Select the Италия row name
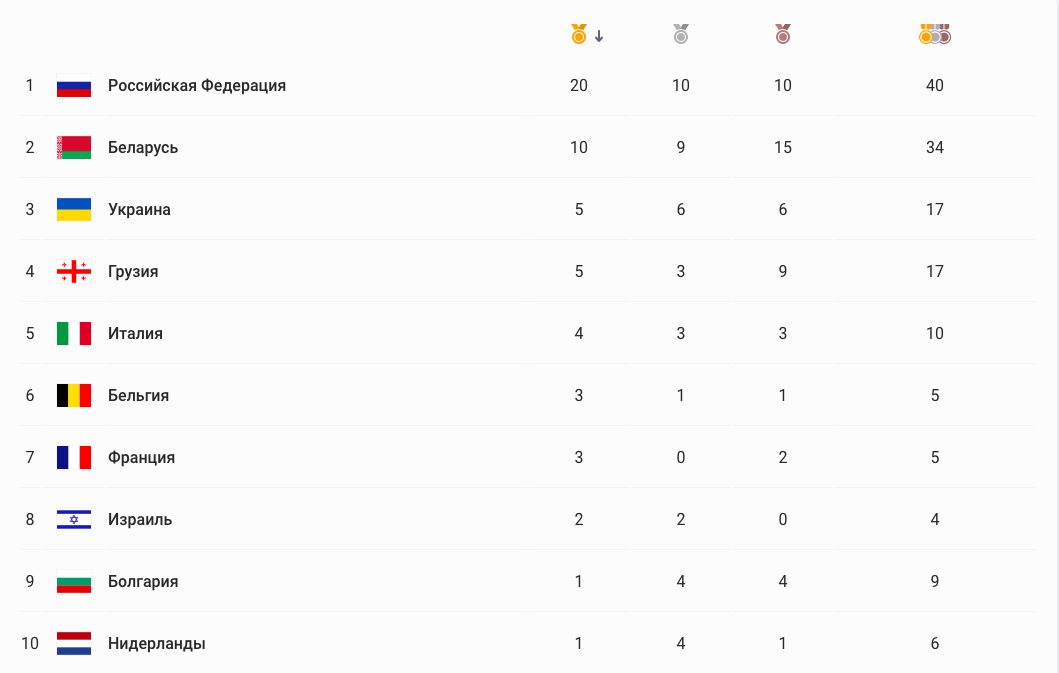Screen dimensions: 1059x673 135,333
